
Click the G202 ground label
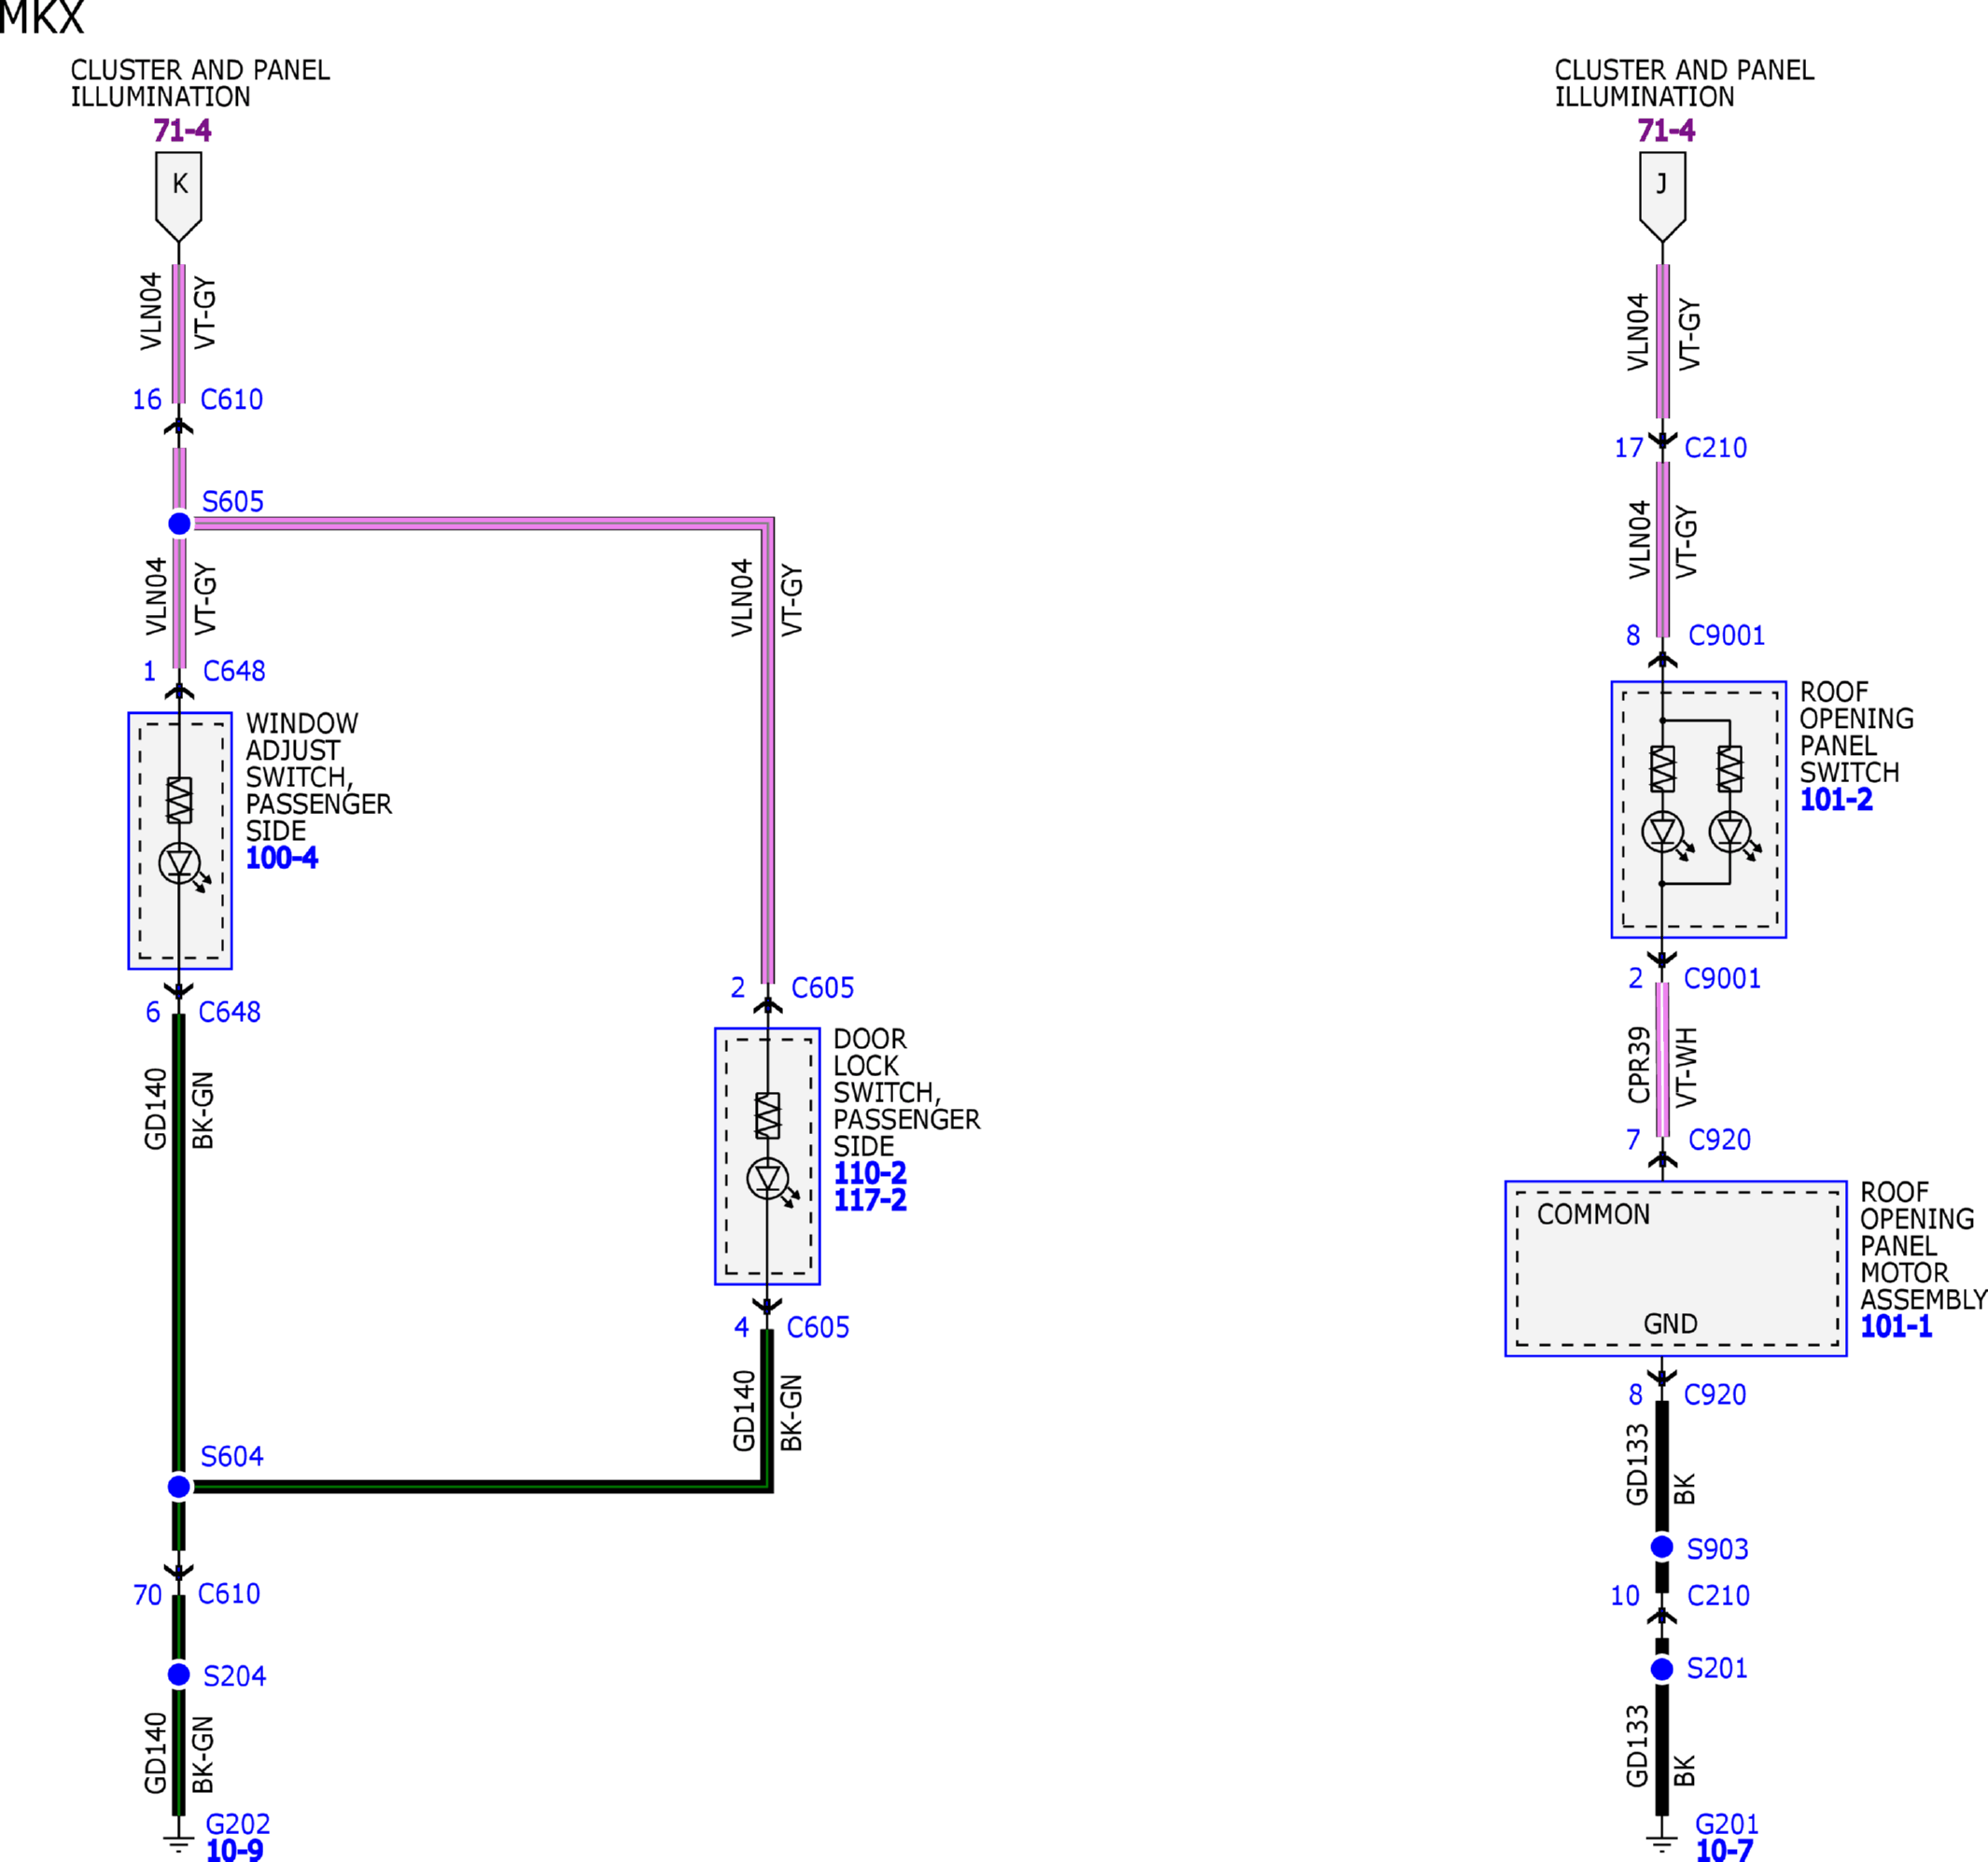click(238, 1824)
